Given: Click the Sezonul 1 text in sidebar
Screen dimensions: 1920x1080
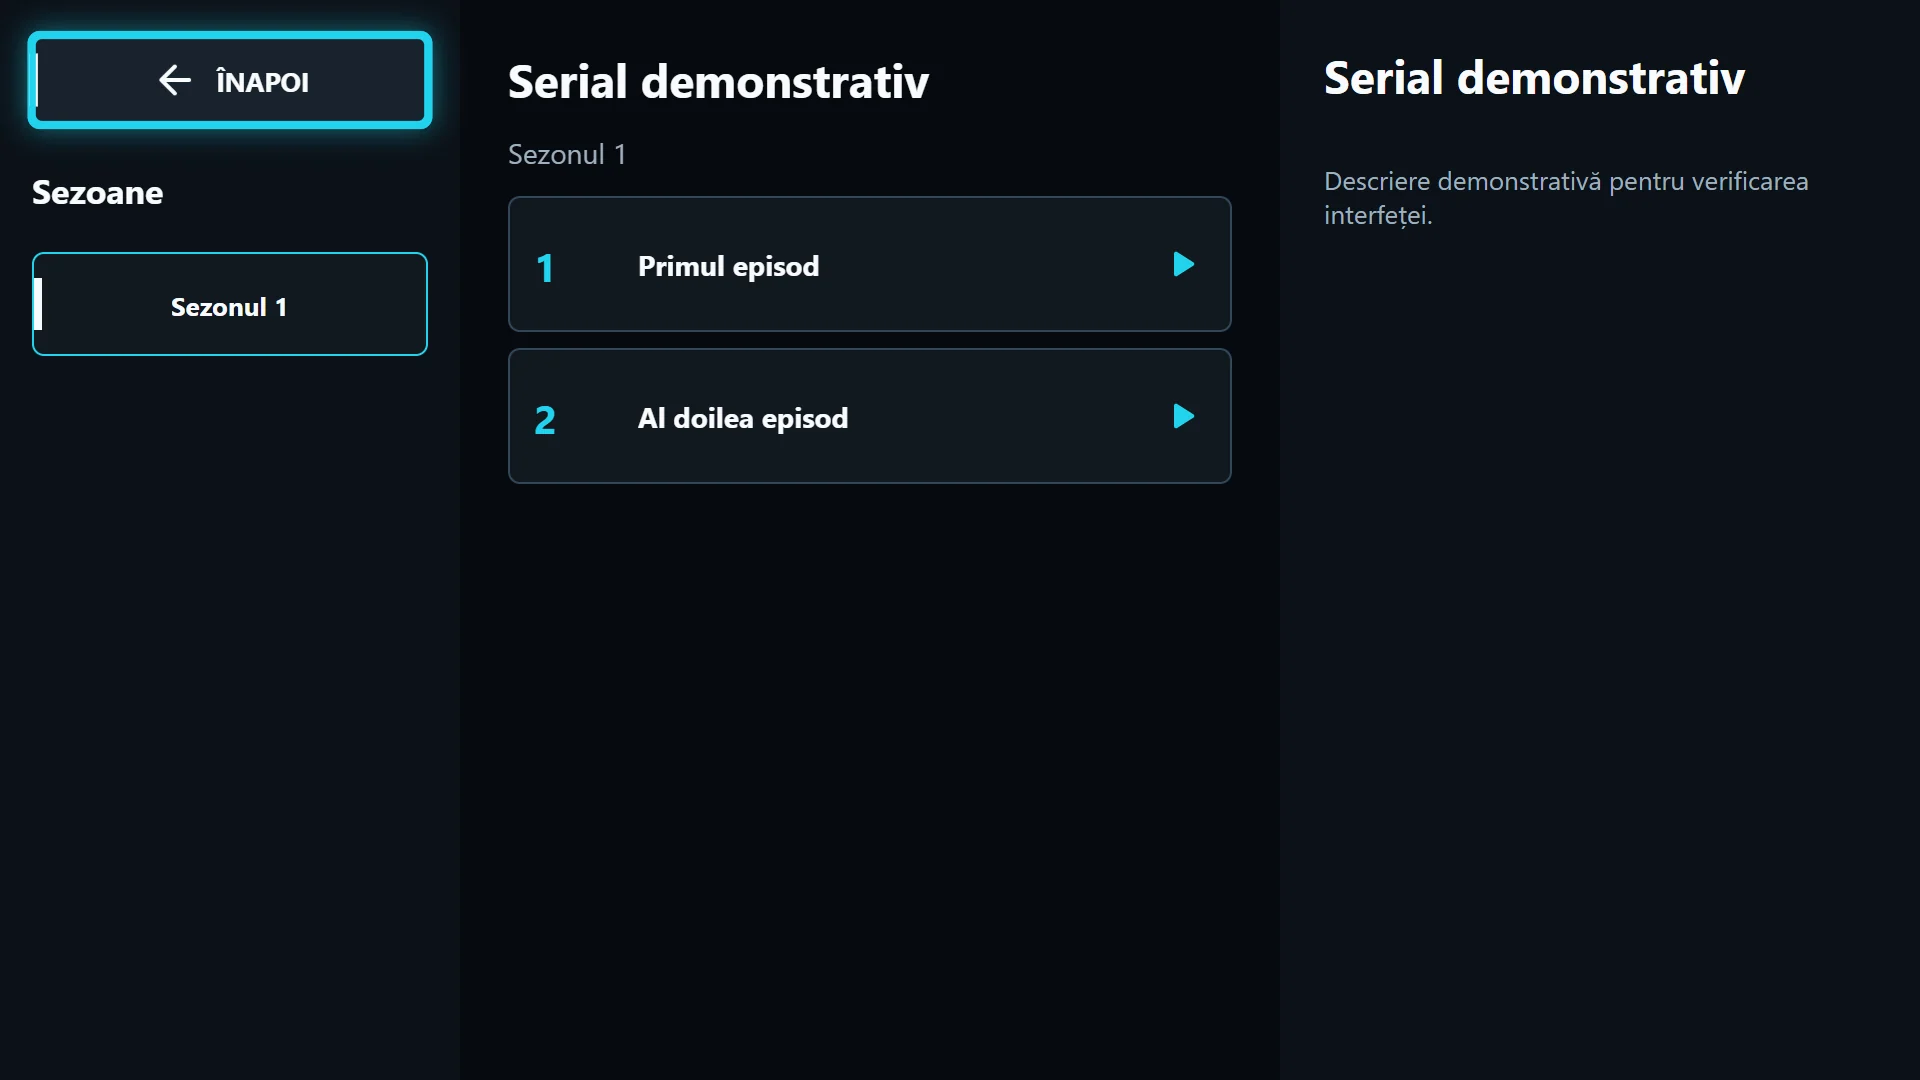Looking at the screenshot, I should click(x=229, y=307).
